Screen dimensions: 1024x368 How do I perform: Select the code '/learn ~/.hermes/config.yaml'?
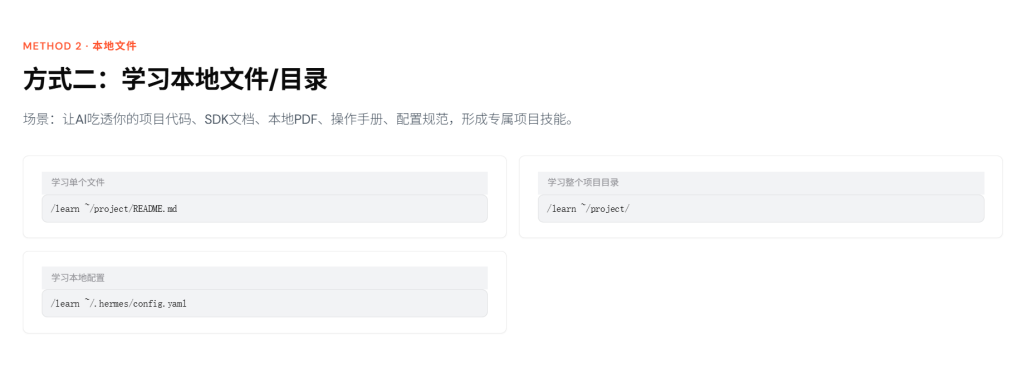click(x=118, y=303)
